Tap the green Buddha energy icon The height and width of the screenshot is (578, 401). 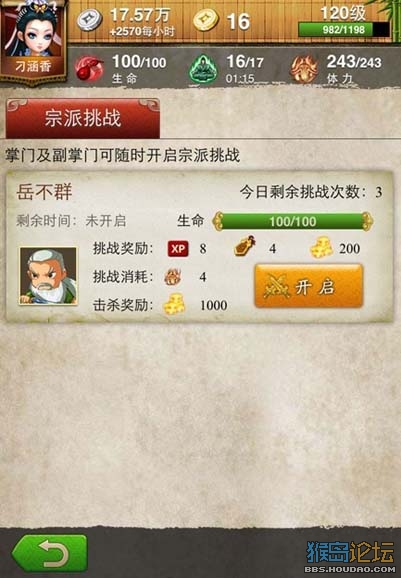203,69
